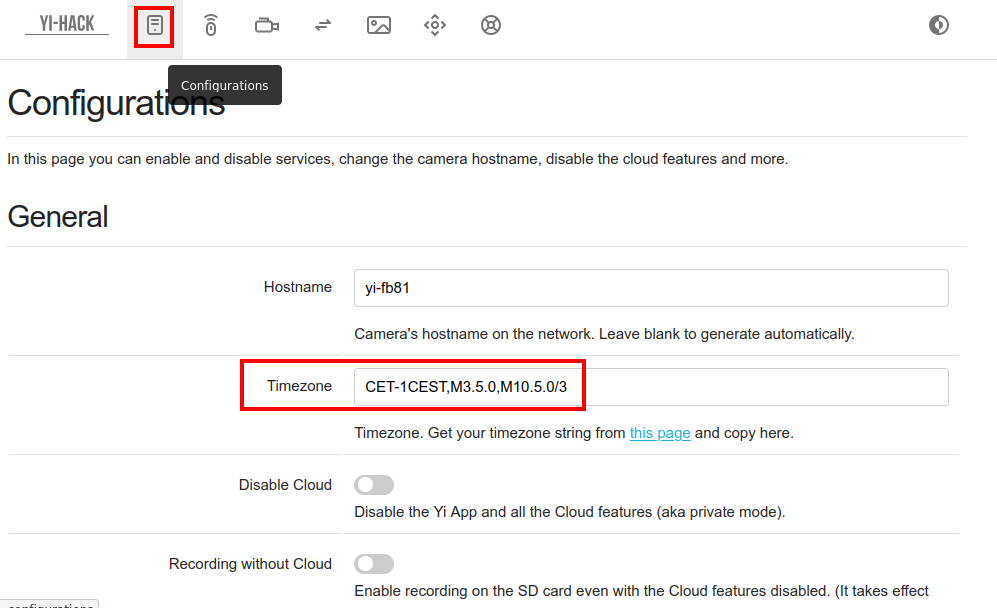Focus the Hostname field containing yi-fb81
The image size is (997, 608).
tap(650, 288)
